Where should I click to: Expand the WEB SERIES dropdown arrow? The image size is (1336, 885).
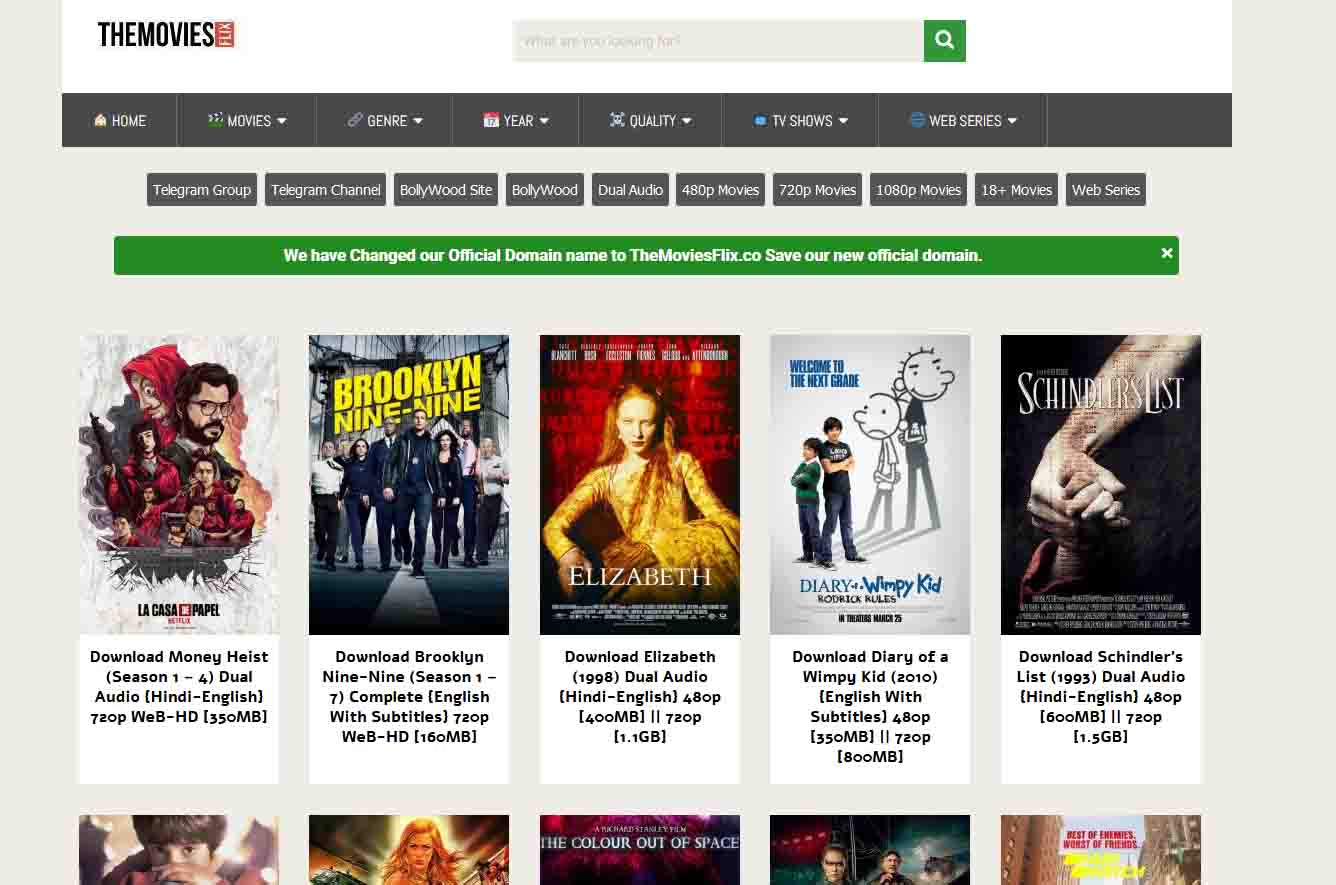(x=1012, y=121)
